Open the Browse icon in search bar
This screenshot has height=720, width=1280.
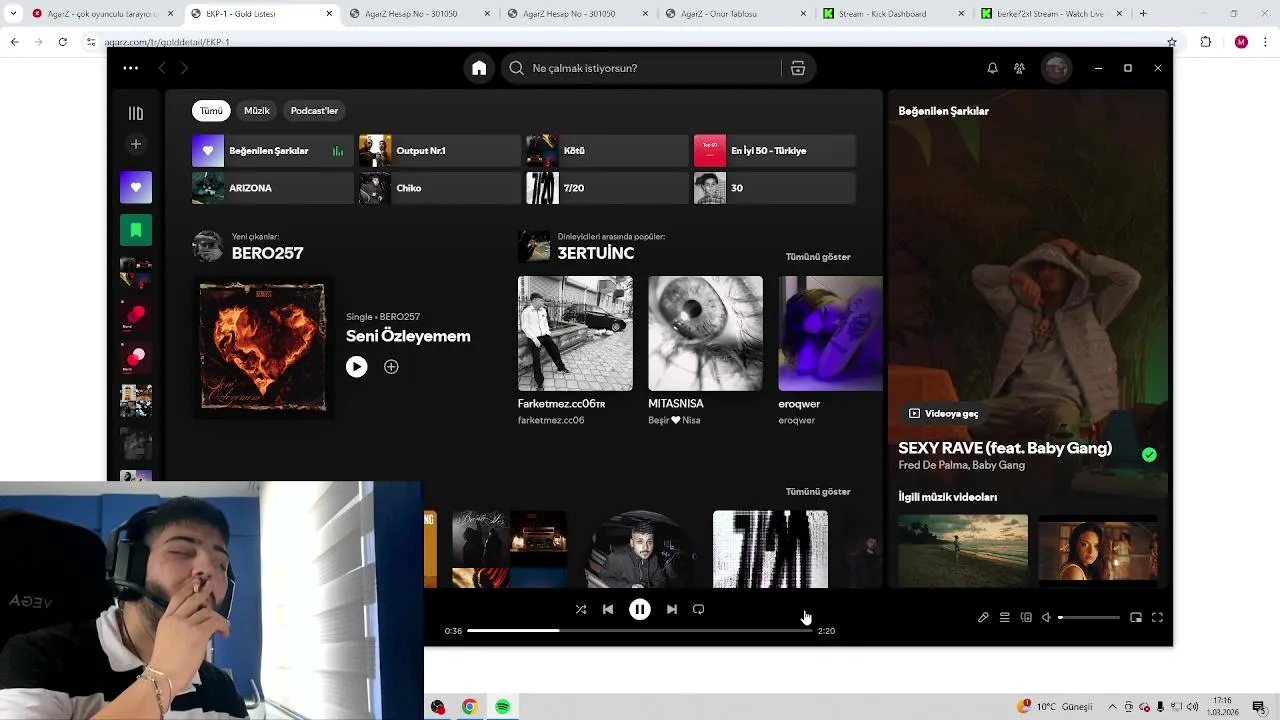click(x=797, y=68)
